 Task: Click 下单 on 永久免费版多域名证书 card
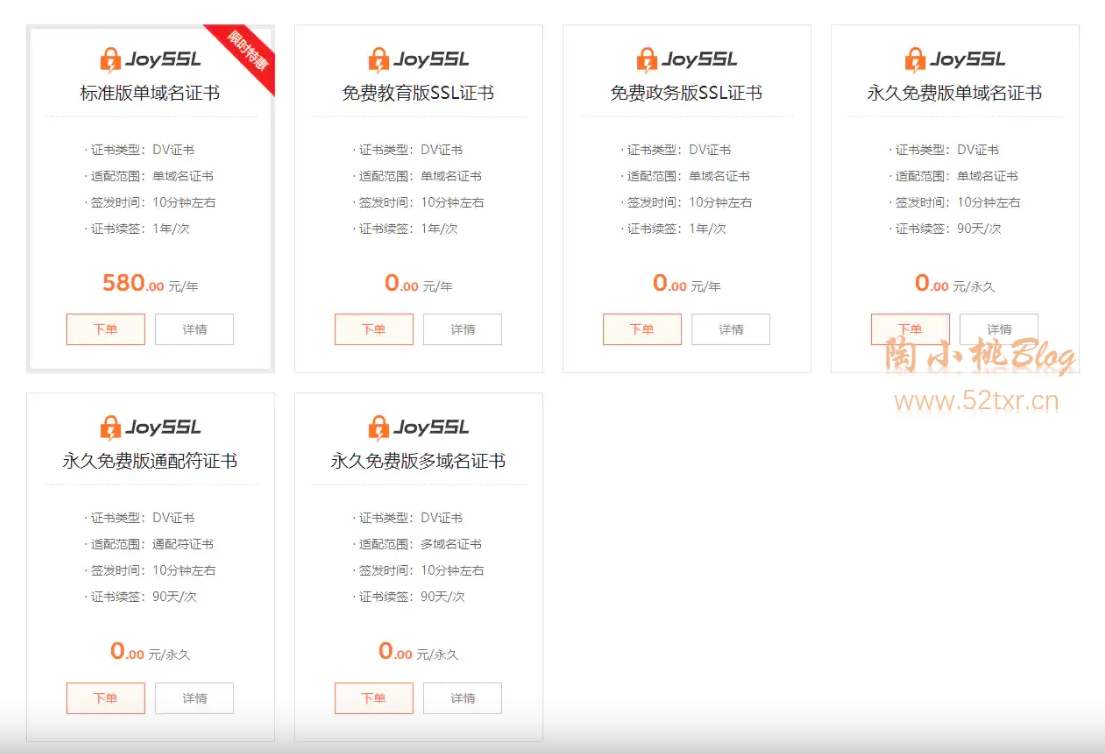coord(374,698)
